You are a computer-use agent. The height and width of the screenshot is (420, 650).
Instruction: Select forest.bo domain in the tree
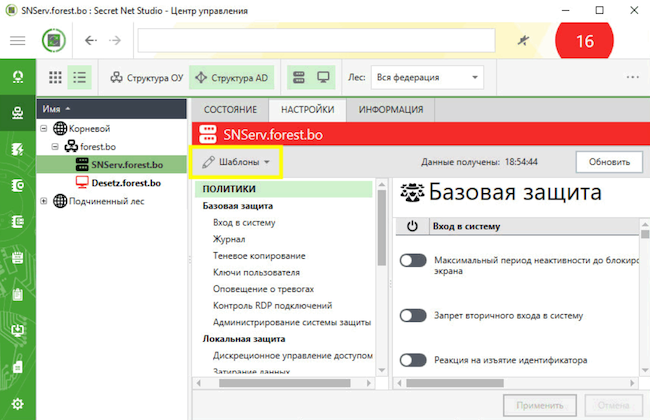pos(98,146)
